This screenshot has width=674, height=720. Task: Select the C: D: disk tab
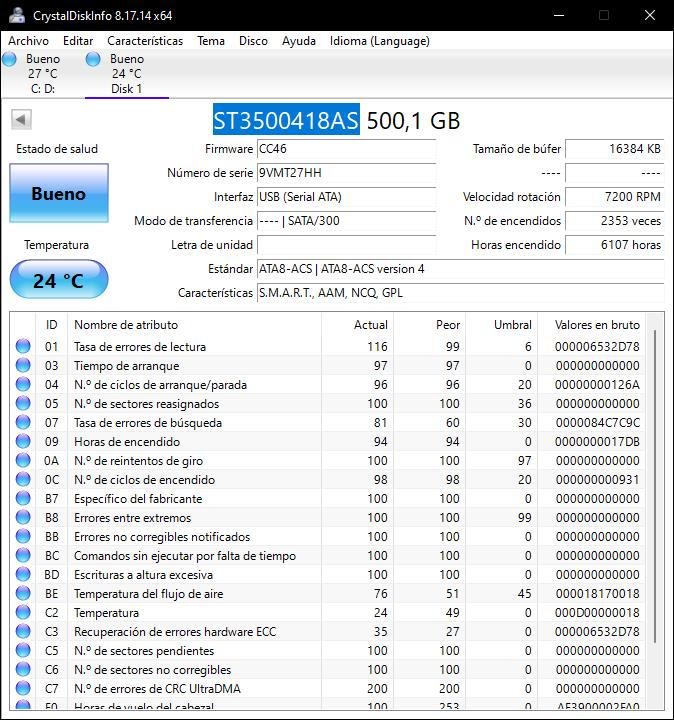pos(42,74)
